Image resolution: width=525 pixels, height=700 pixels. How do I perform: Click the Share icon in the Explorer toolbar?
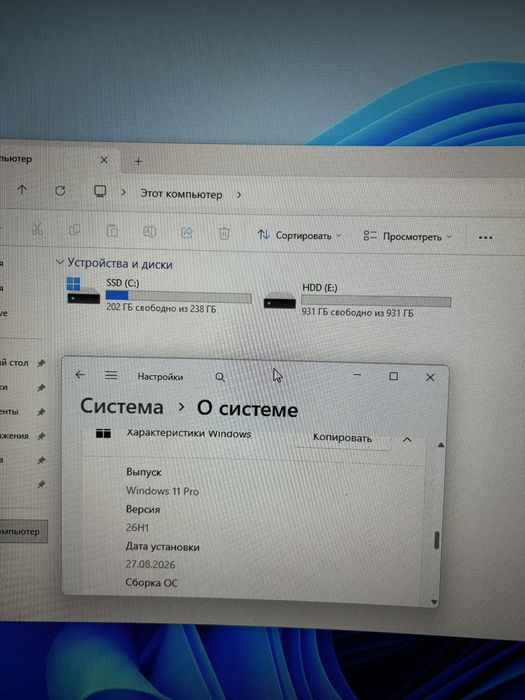[x=187, y=232]
